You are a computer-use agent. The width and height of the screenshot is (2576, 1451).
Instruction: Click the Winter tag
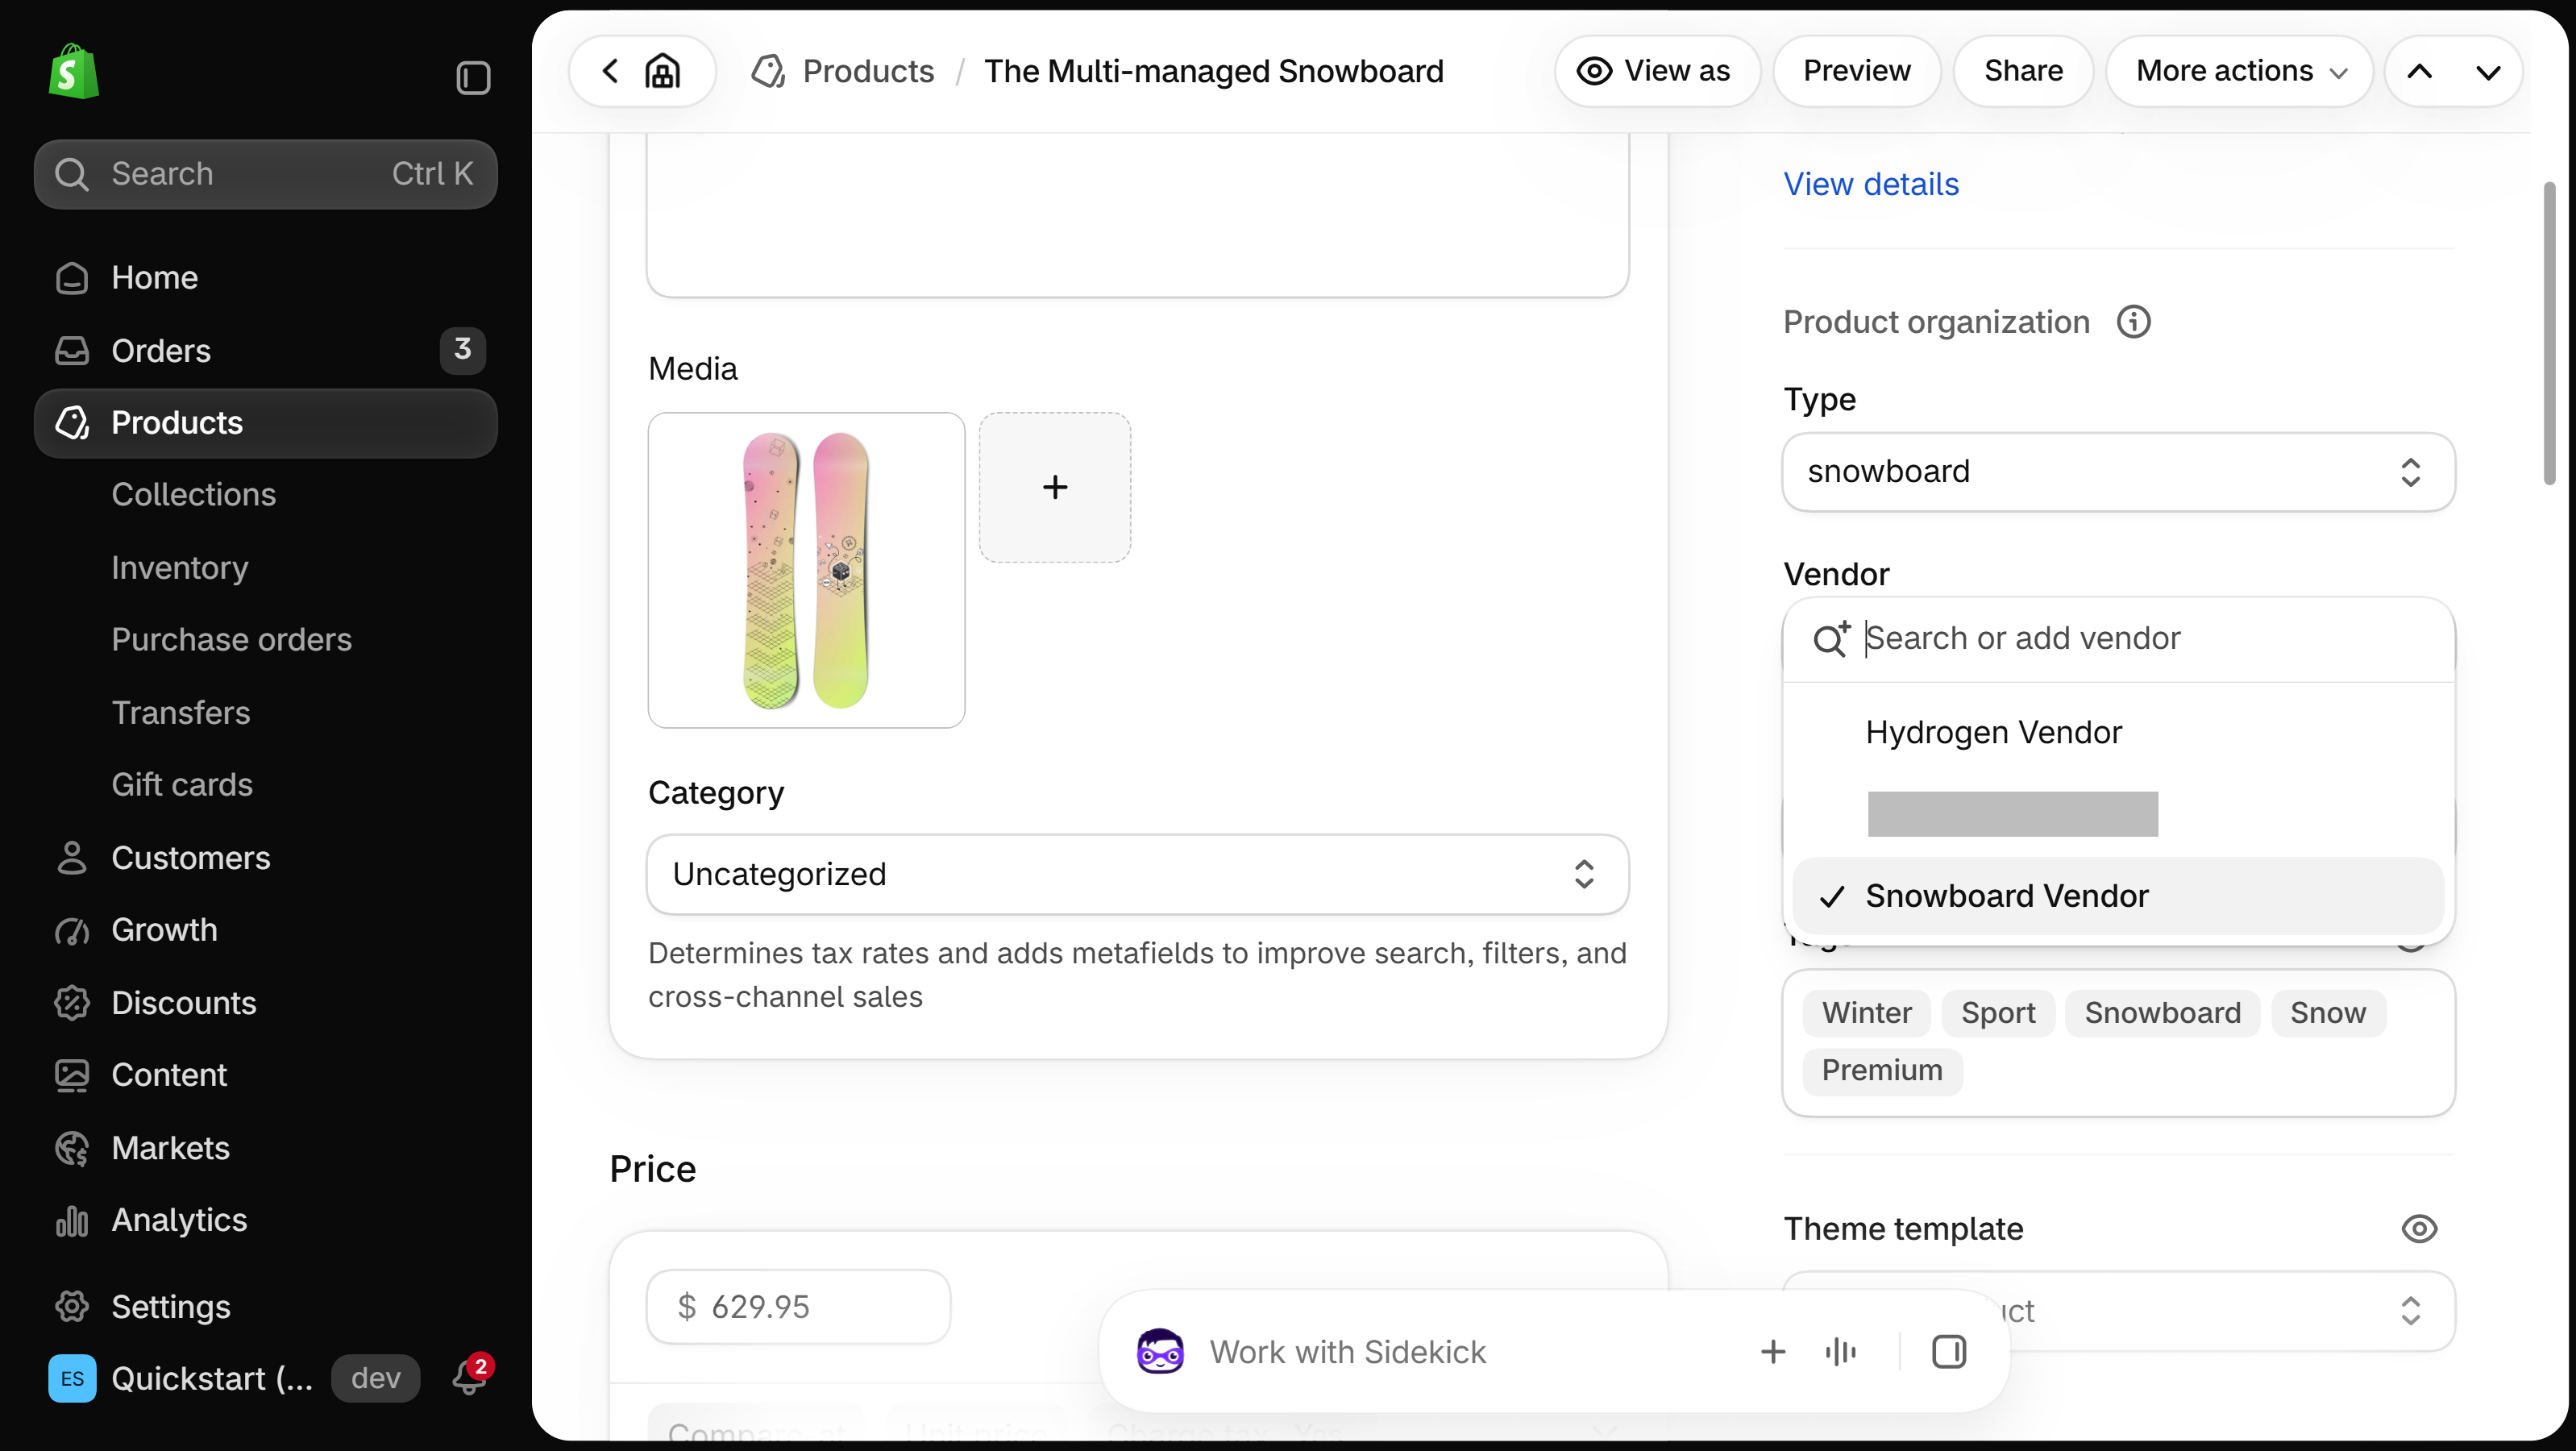pos(1866,1014)
